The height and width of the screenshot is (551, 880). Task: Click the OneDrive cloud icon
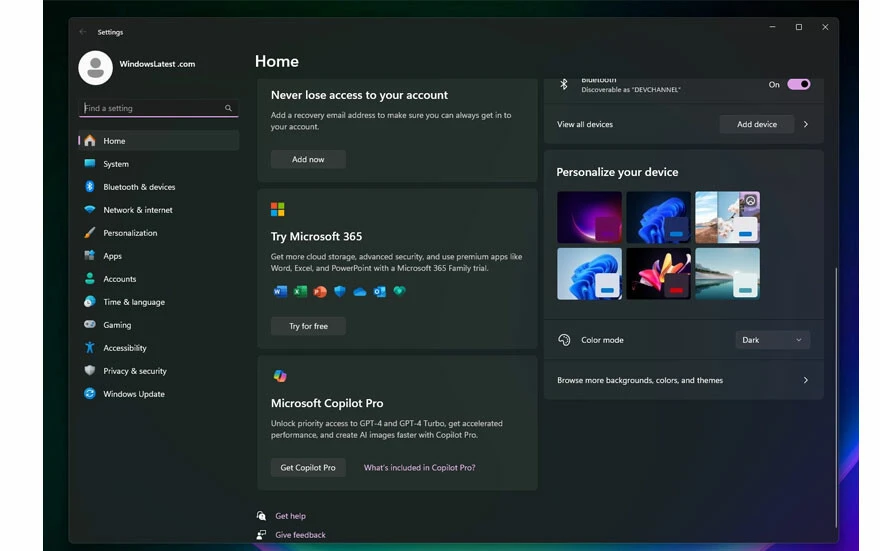(360, 292)
